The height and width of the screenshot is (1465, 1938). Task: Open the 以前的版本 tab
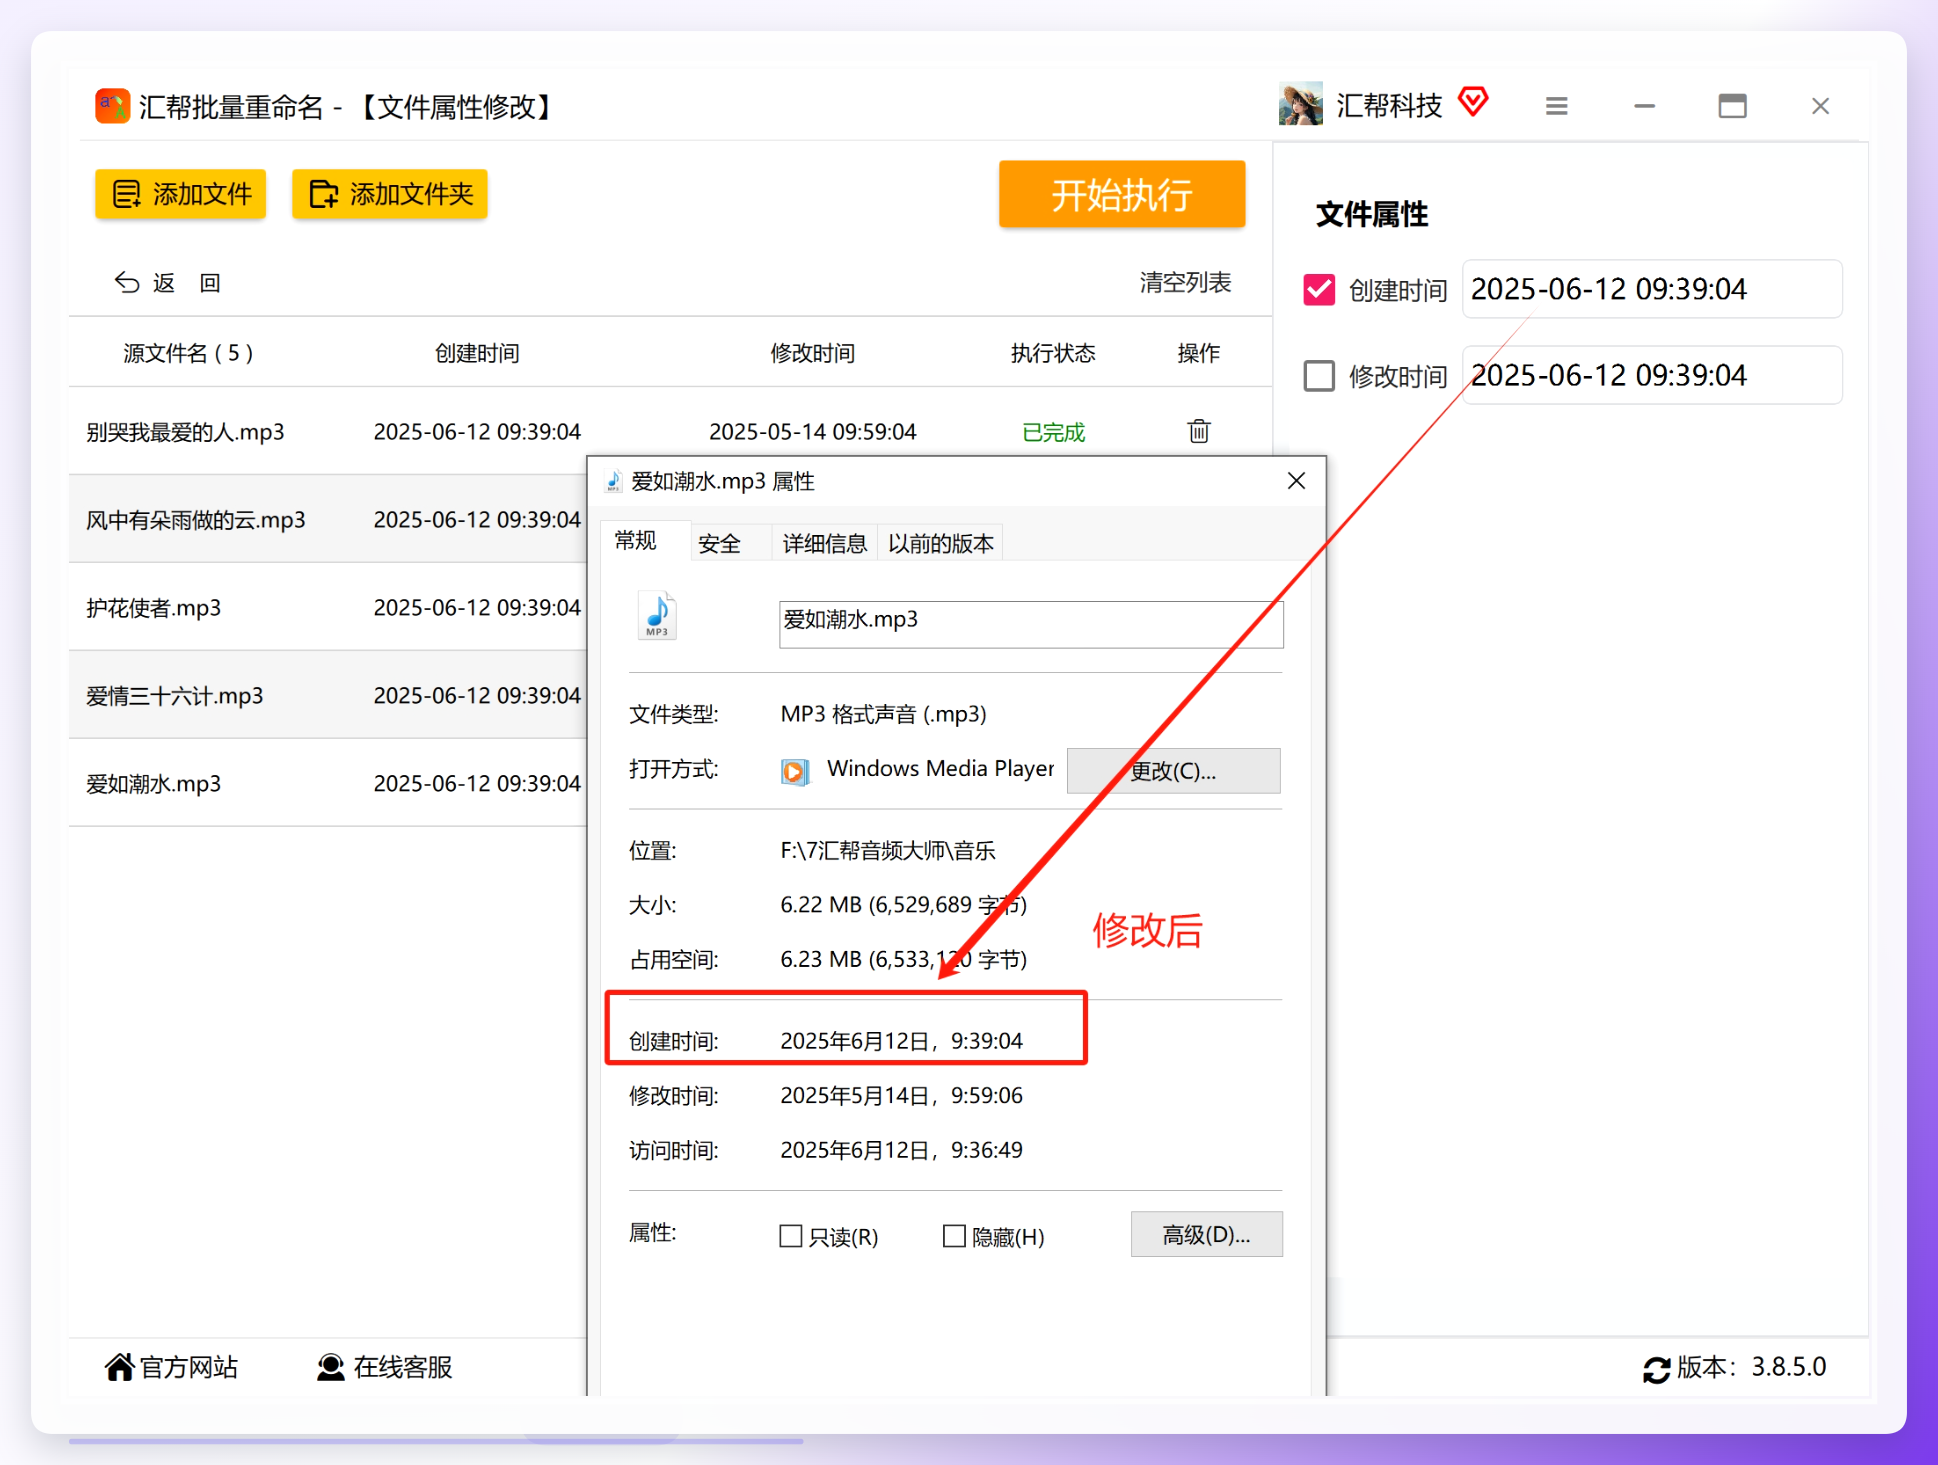click(940, 543)
